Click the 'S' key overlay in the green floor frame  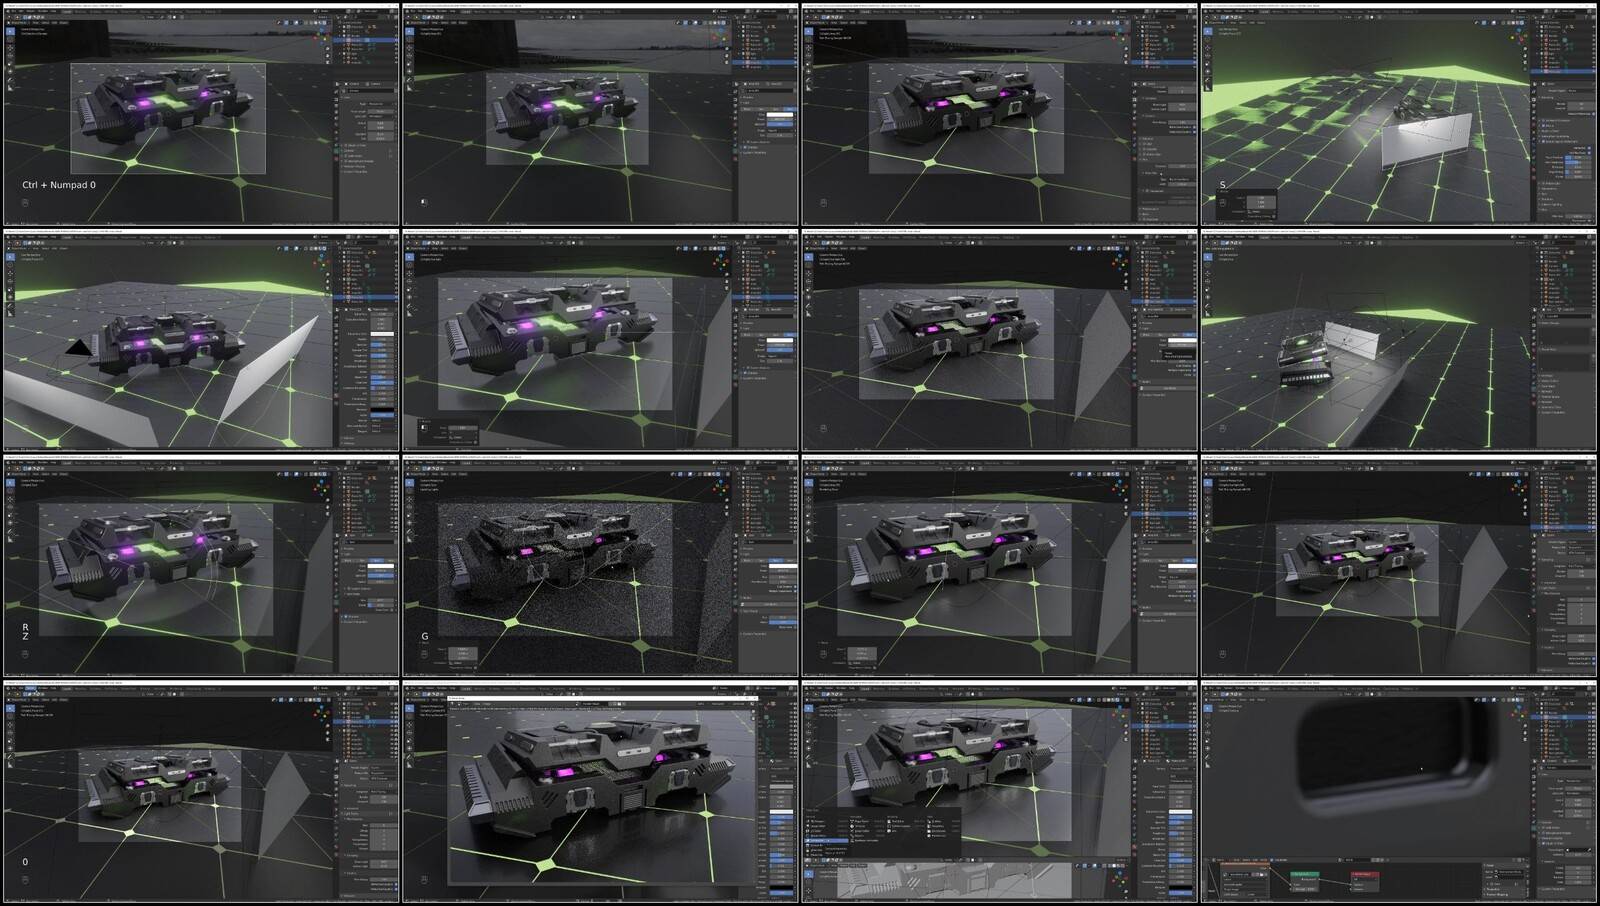[1223, 185]
